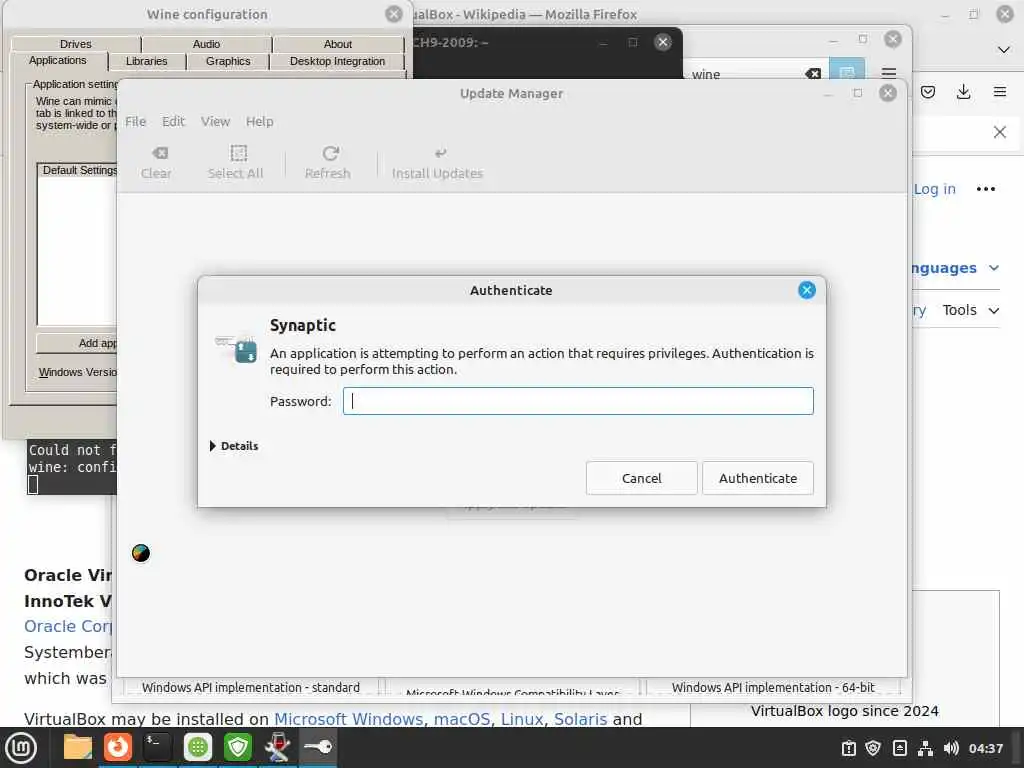The height and width of the screenshot is (768, 1024).
Task: Click the removable drives tray icon
Action: [x=899, y=748]
